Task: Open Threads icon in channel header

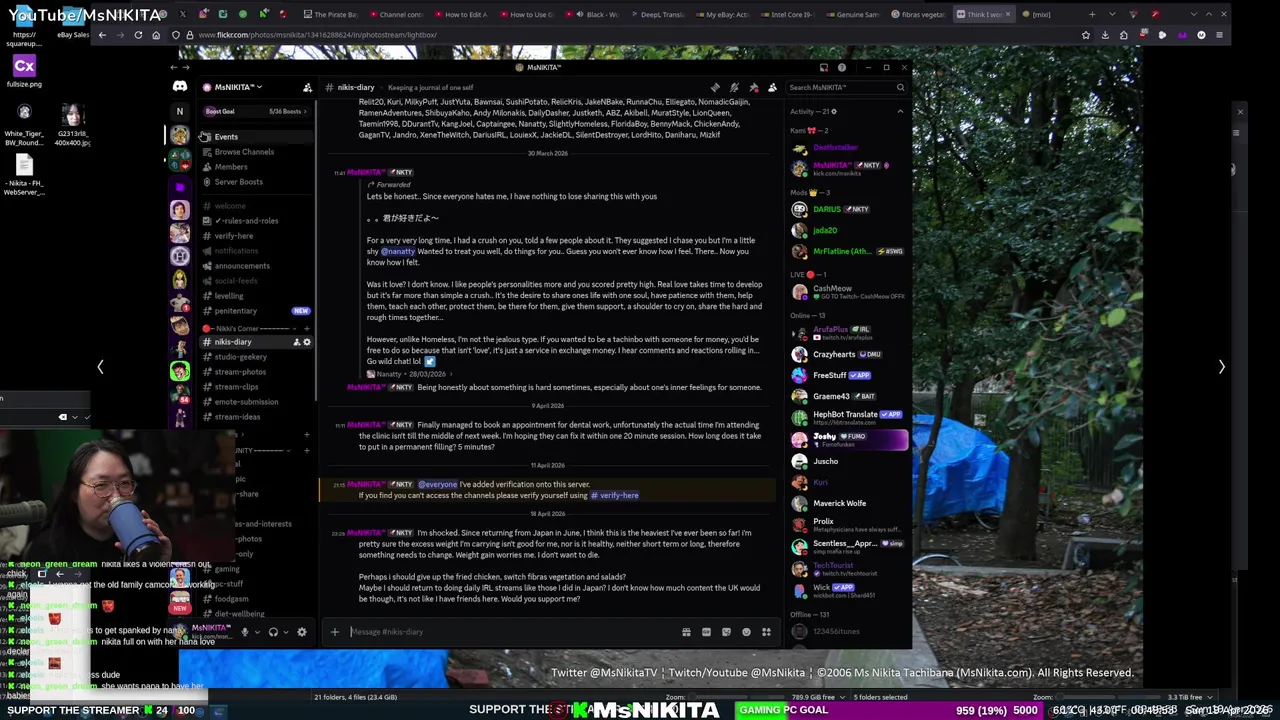Action: [x=715, y=87]
